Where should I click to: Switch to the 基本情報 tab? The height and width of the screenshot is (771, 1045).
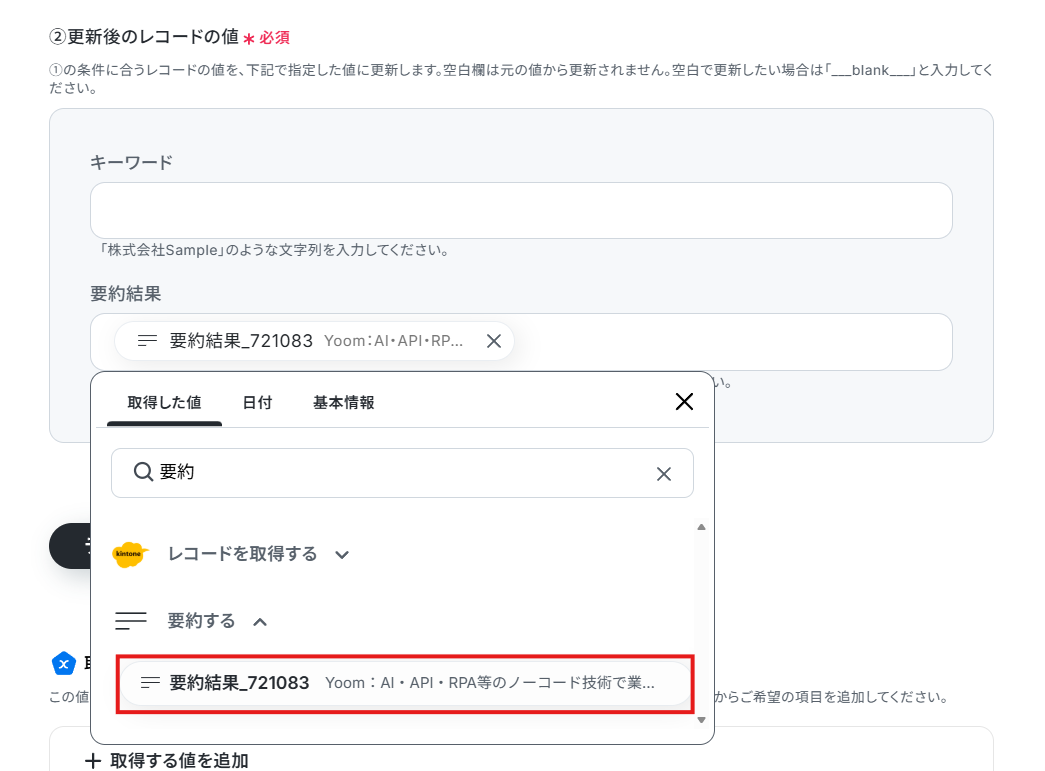point(344,402)
